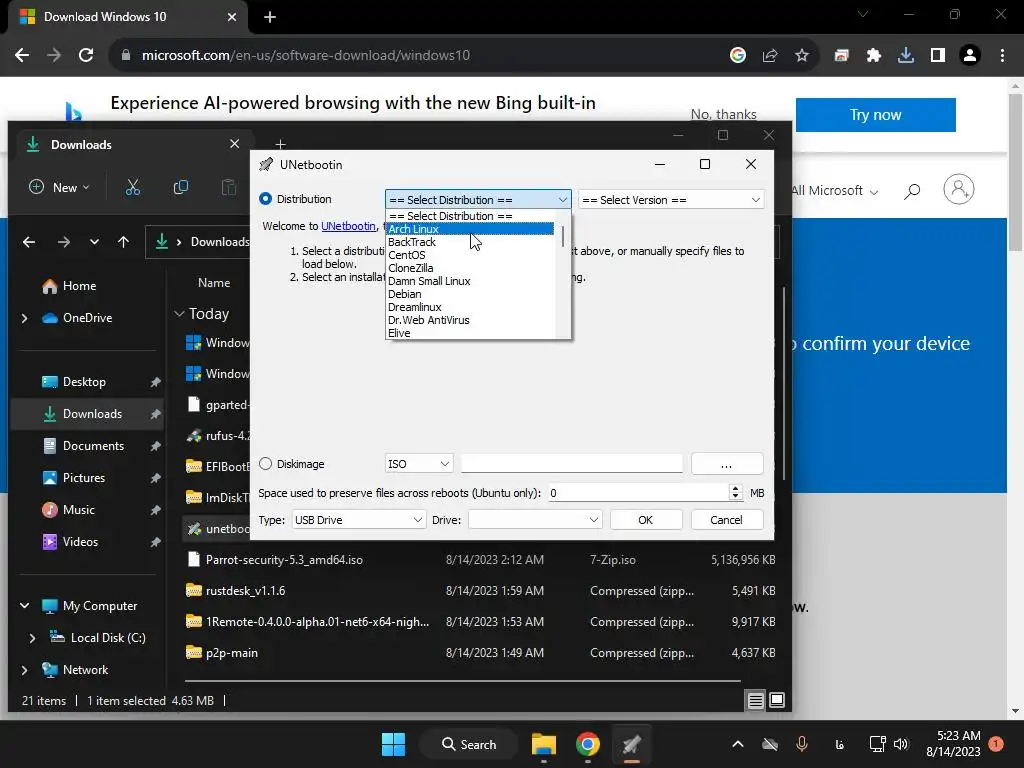Toggle Chrome side panel icon
The width and height of the screenshot is (1024, 768).
[938, 55]
